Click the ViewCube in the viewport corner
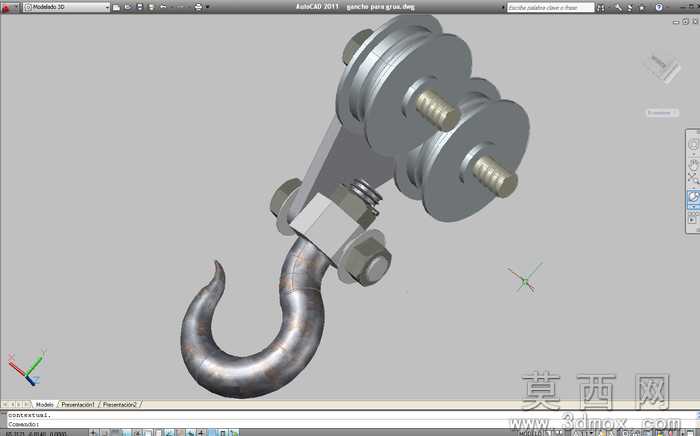 [x=663, y=68]
